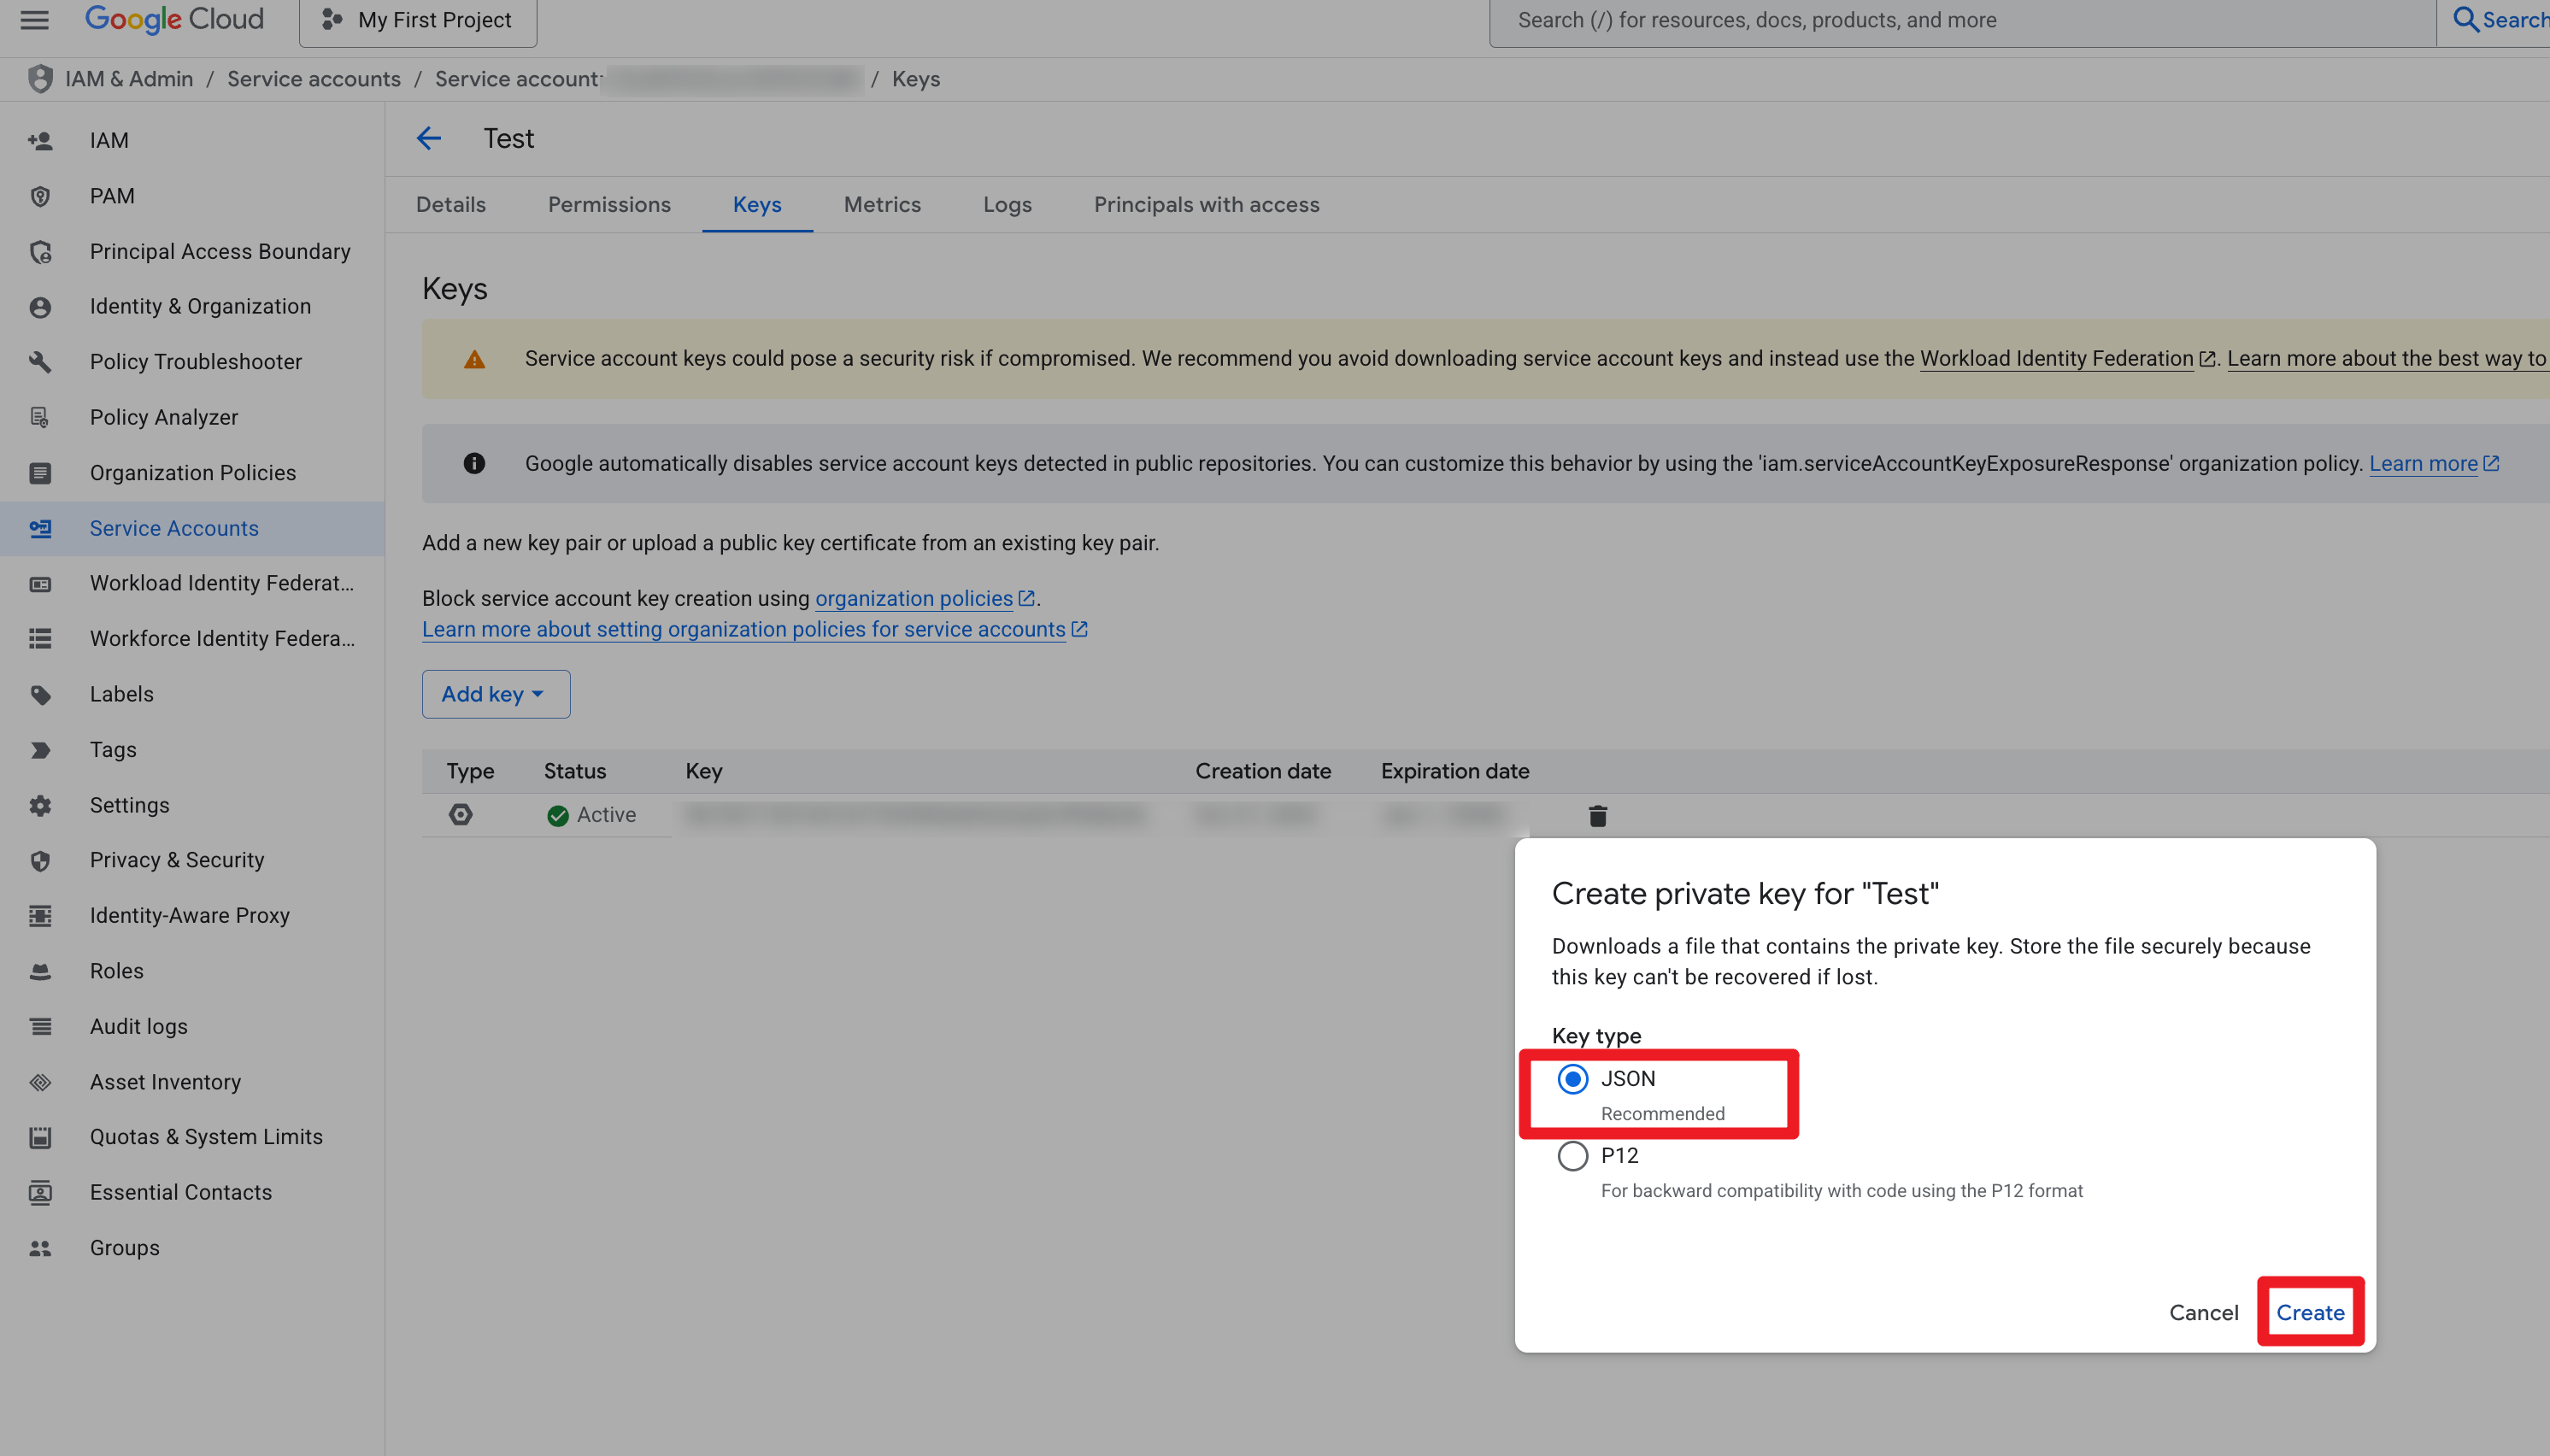Open the hamburger navigation menu
Screen dimensions: 2550x1456
coord(35,20)
